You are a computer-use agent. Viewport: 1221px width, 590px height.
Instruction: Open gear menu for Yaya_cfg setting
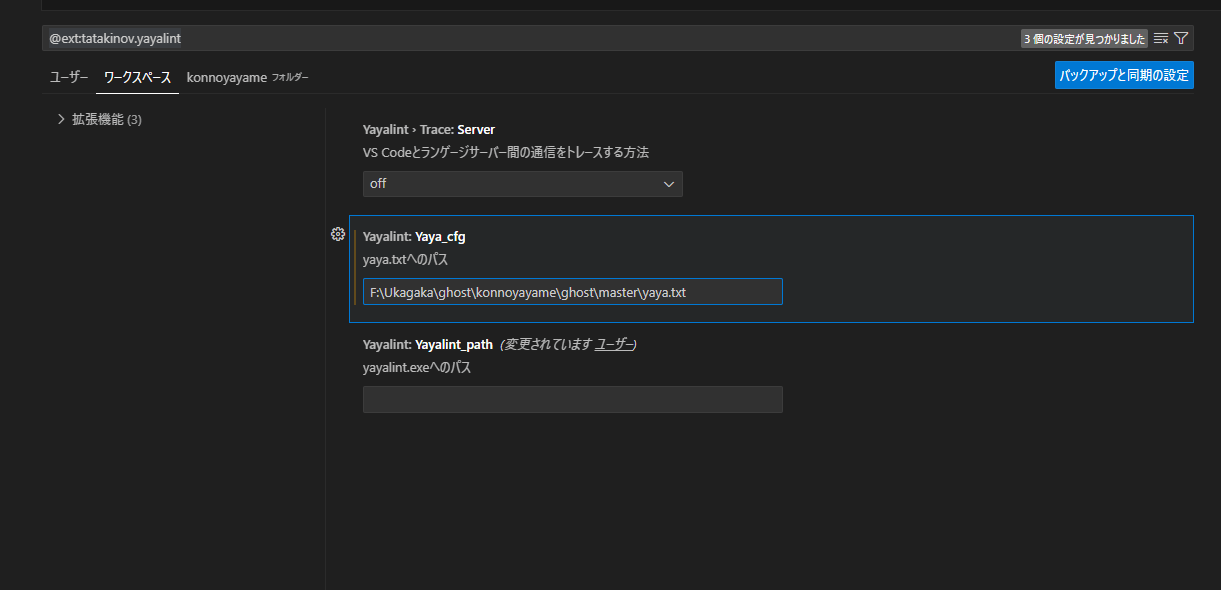point(338,234)
